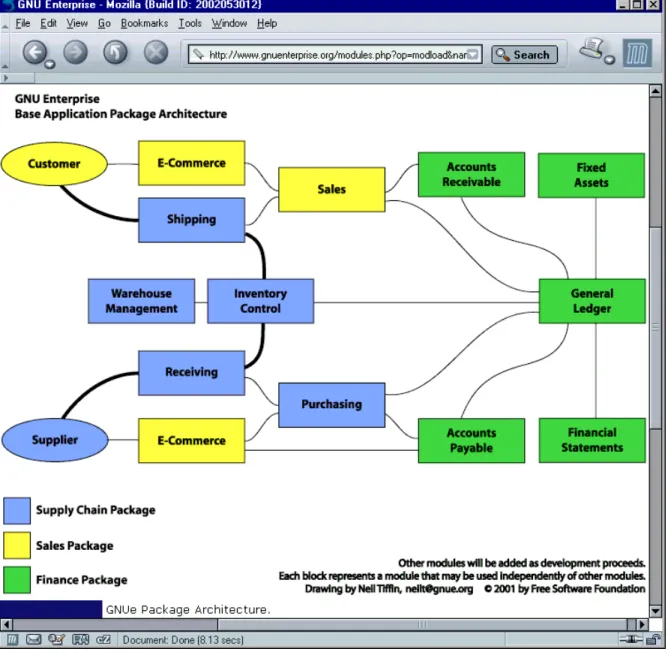Click the 'GNUe Package Architecture.' caption text
668x655 pixels.
click(x=188, y=609)
